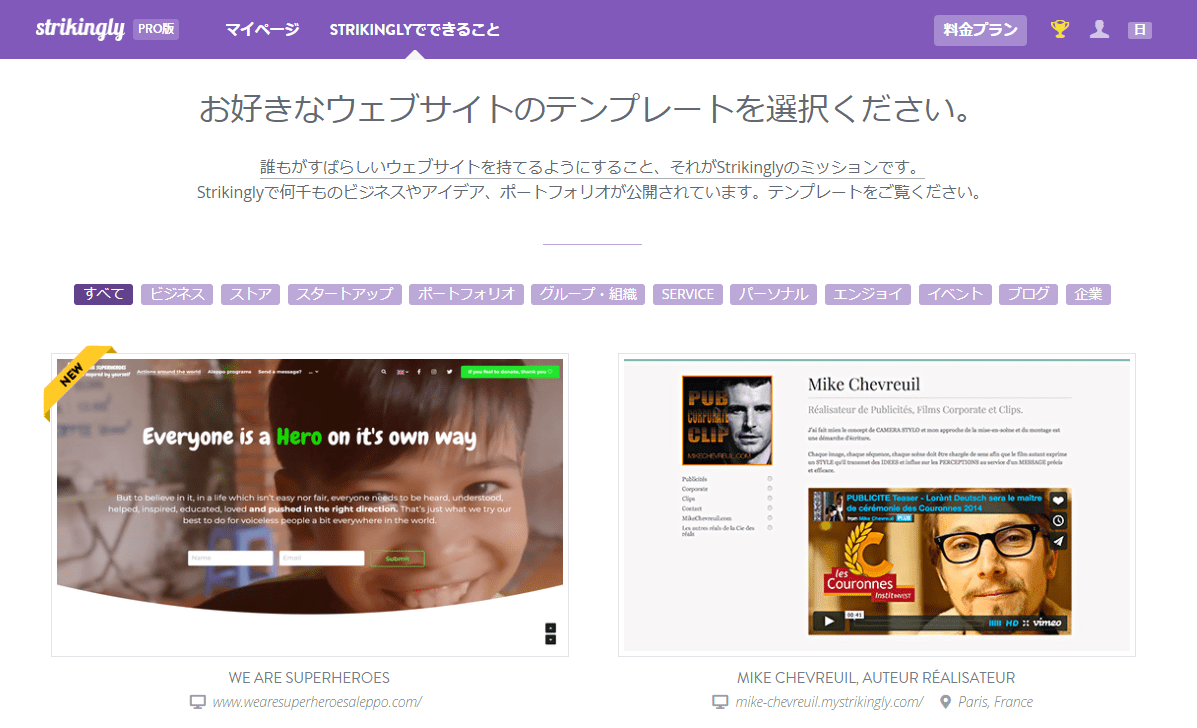Viewport: 1197px width, 728px height.
Task: Click the mission statement underlined text
Action: pyautogui.click(x=591, y=167)
